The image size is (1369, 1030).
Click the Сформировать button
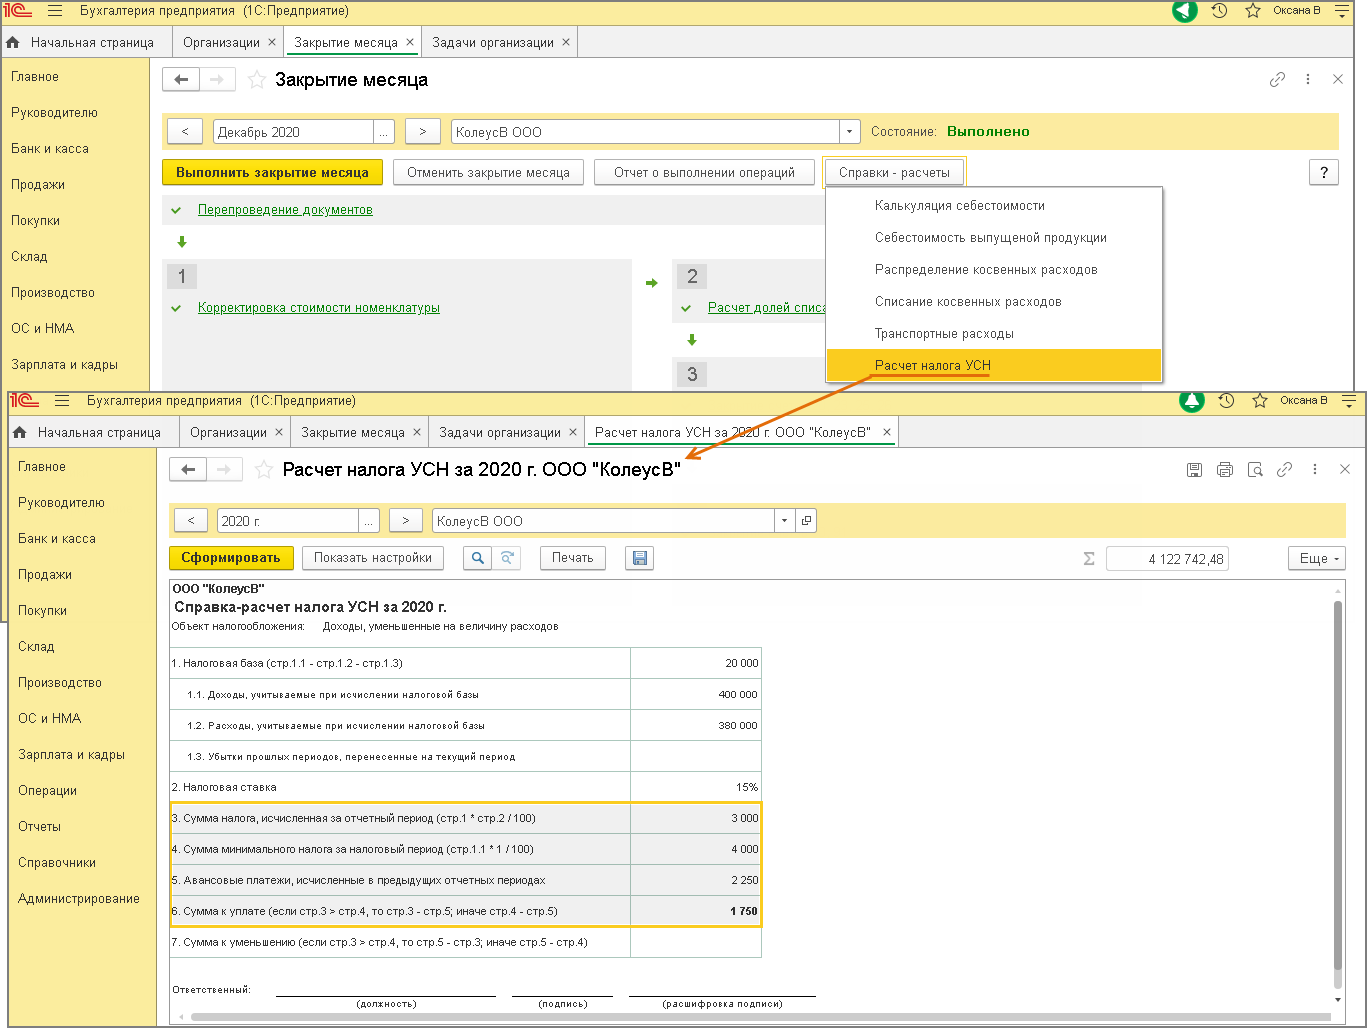231,558
